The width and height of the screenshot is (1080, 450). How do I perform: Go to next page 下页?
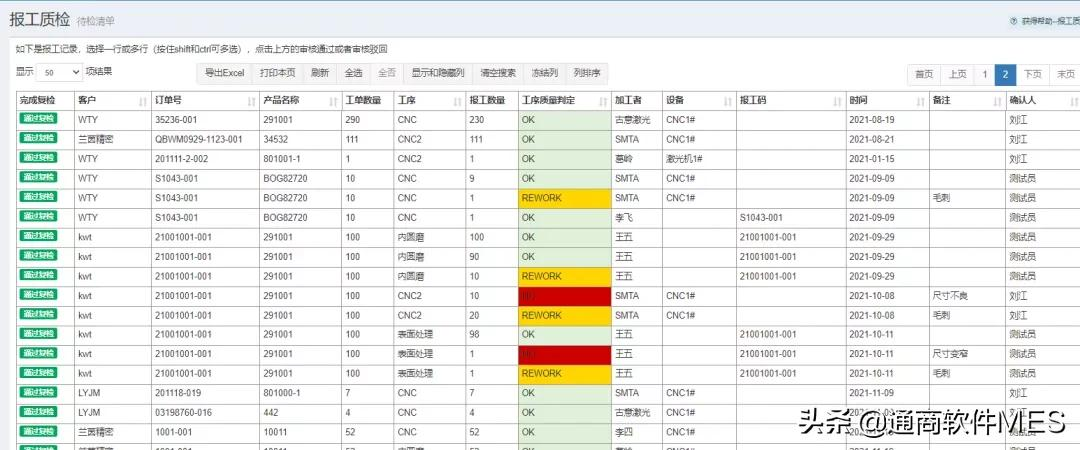click(1032, 74)
